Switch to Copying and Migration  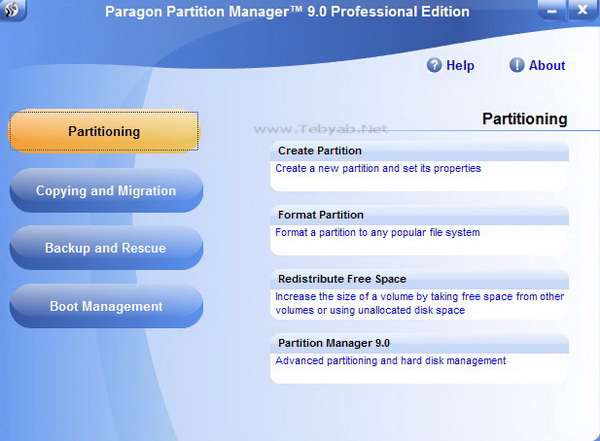pyautogui.click(x=106, y=190)
